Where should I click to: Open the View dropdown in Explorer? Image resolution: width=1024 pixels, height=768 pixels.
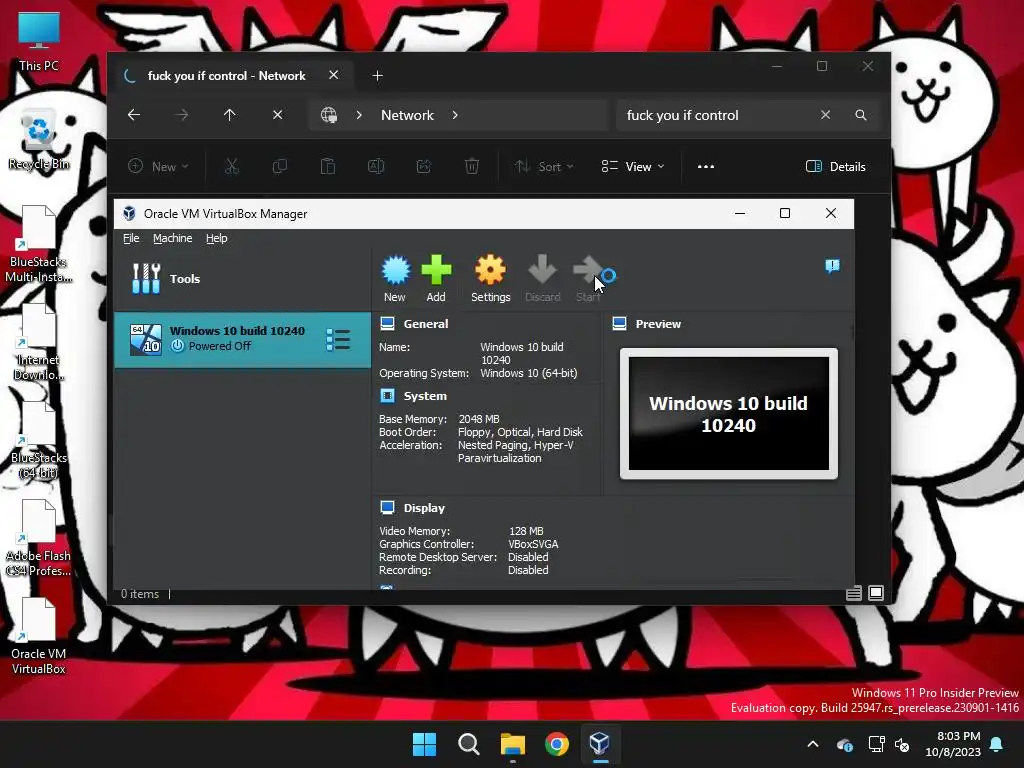633,167
